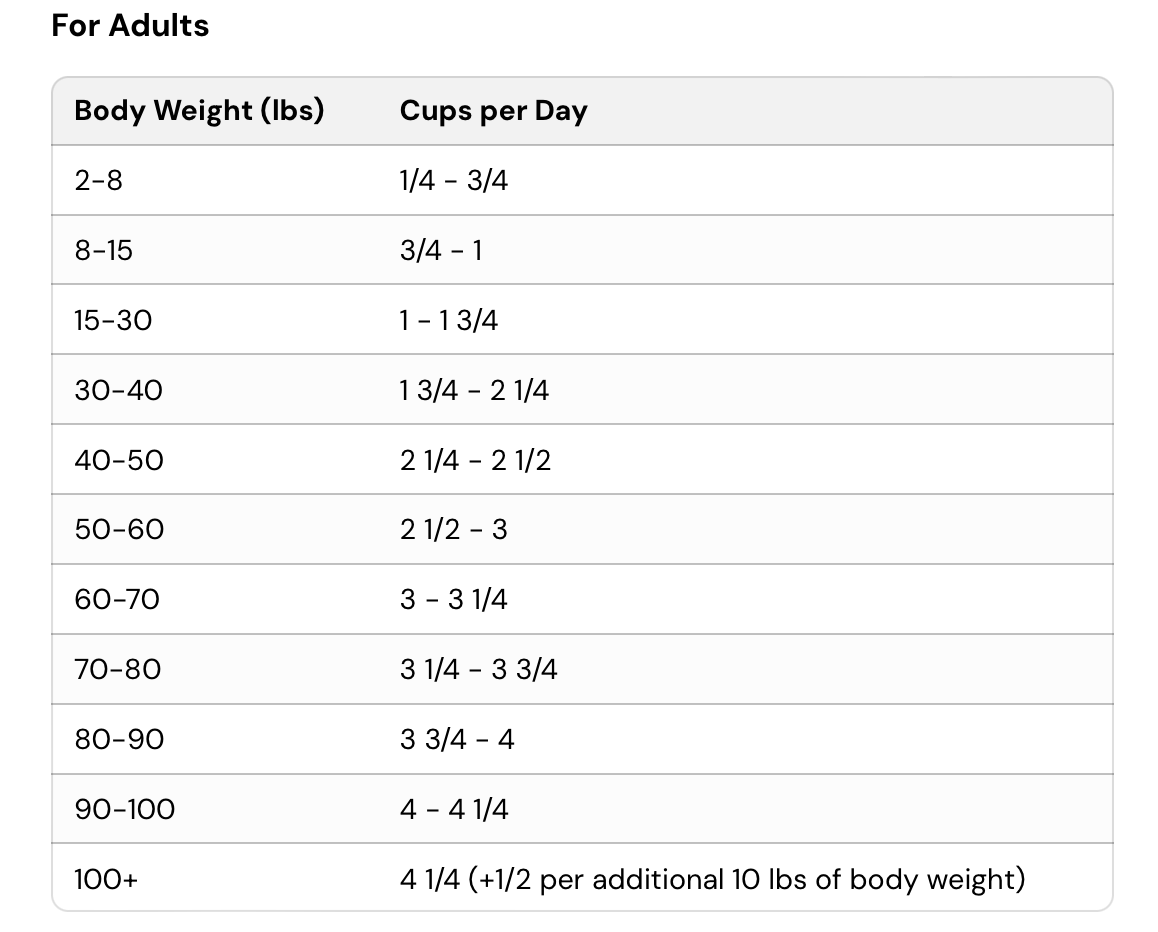This screenshot has width=1158, height=932.
Task: Click the "For Adults" heading
Action: point(130,26)
